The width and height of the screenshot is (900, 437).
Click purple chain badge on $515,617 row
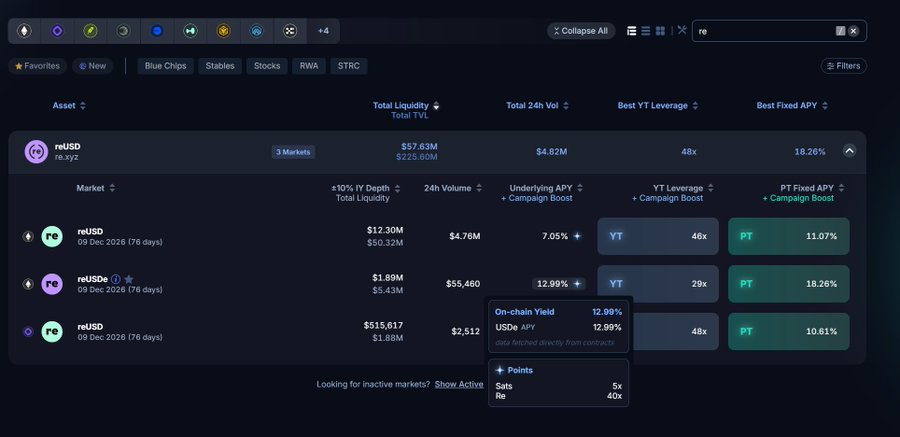point(28,331)
